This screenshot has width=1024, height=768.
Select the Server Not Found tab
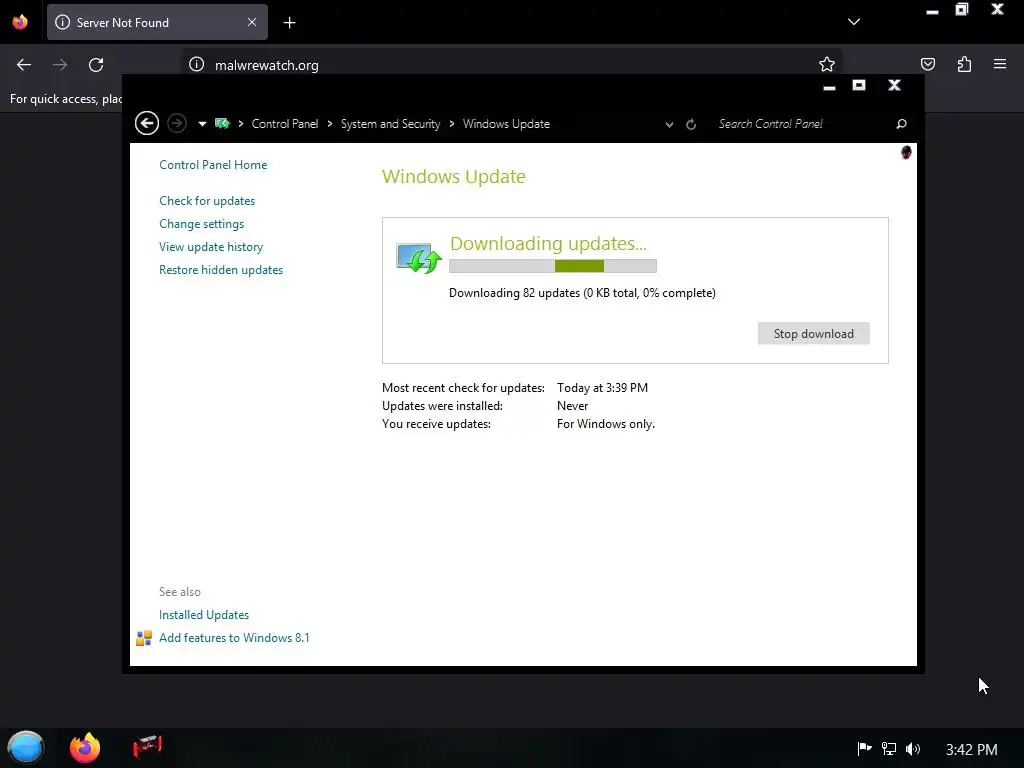pyautogui.click(x=157, y=22)
